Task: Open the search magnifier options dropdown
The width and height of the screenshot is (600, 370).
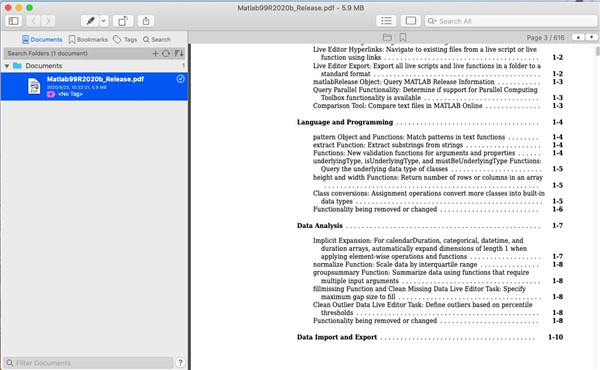Action: click(x=432, y=21)
